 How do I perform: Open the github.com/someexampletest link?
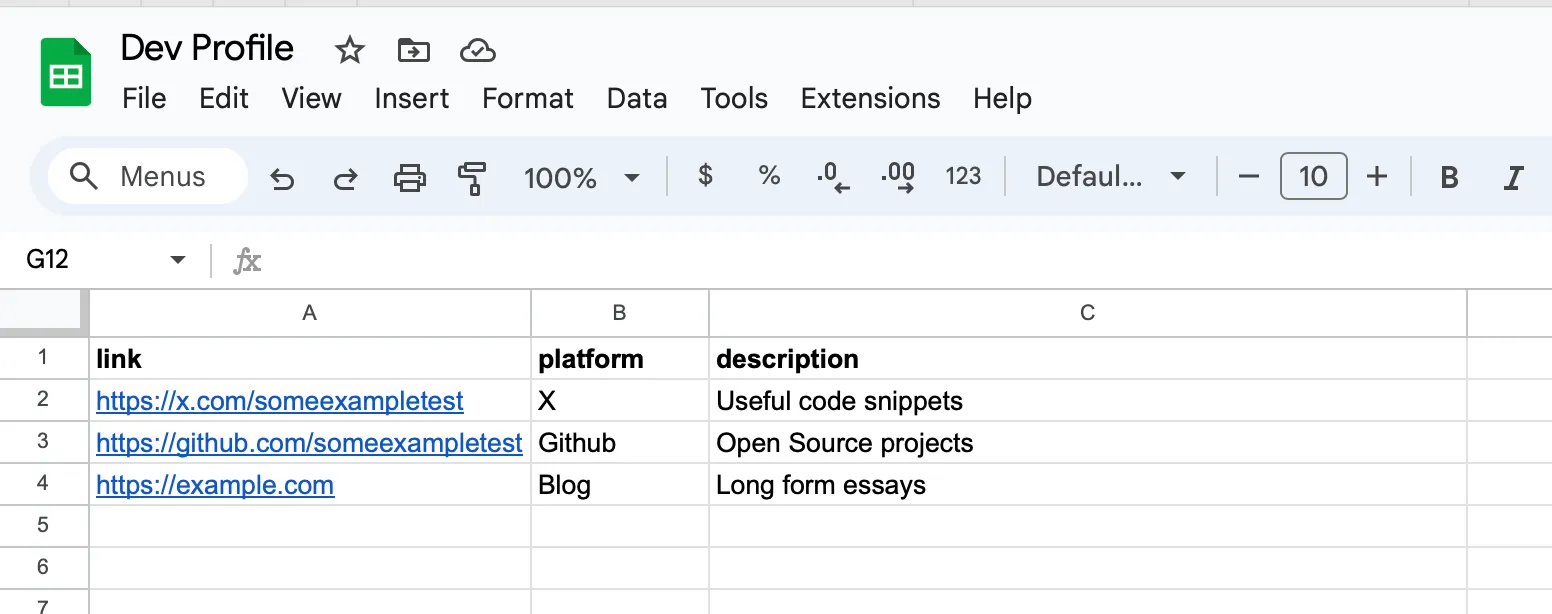[x=309, y=443]
